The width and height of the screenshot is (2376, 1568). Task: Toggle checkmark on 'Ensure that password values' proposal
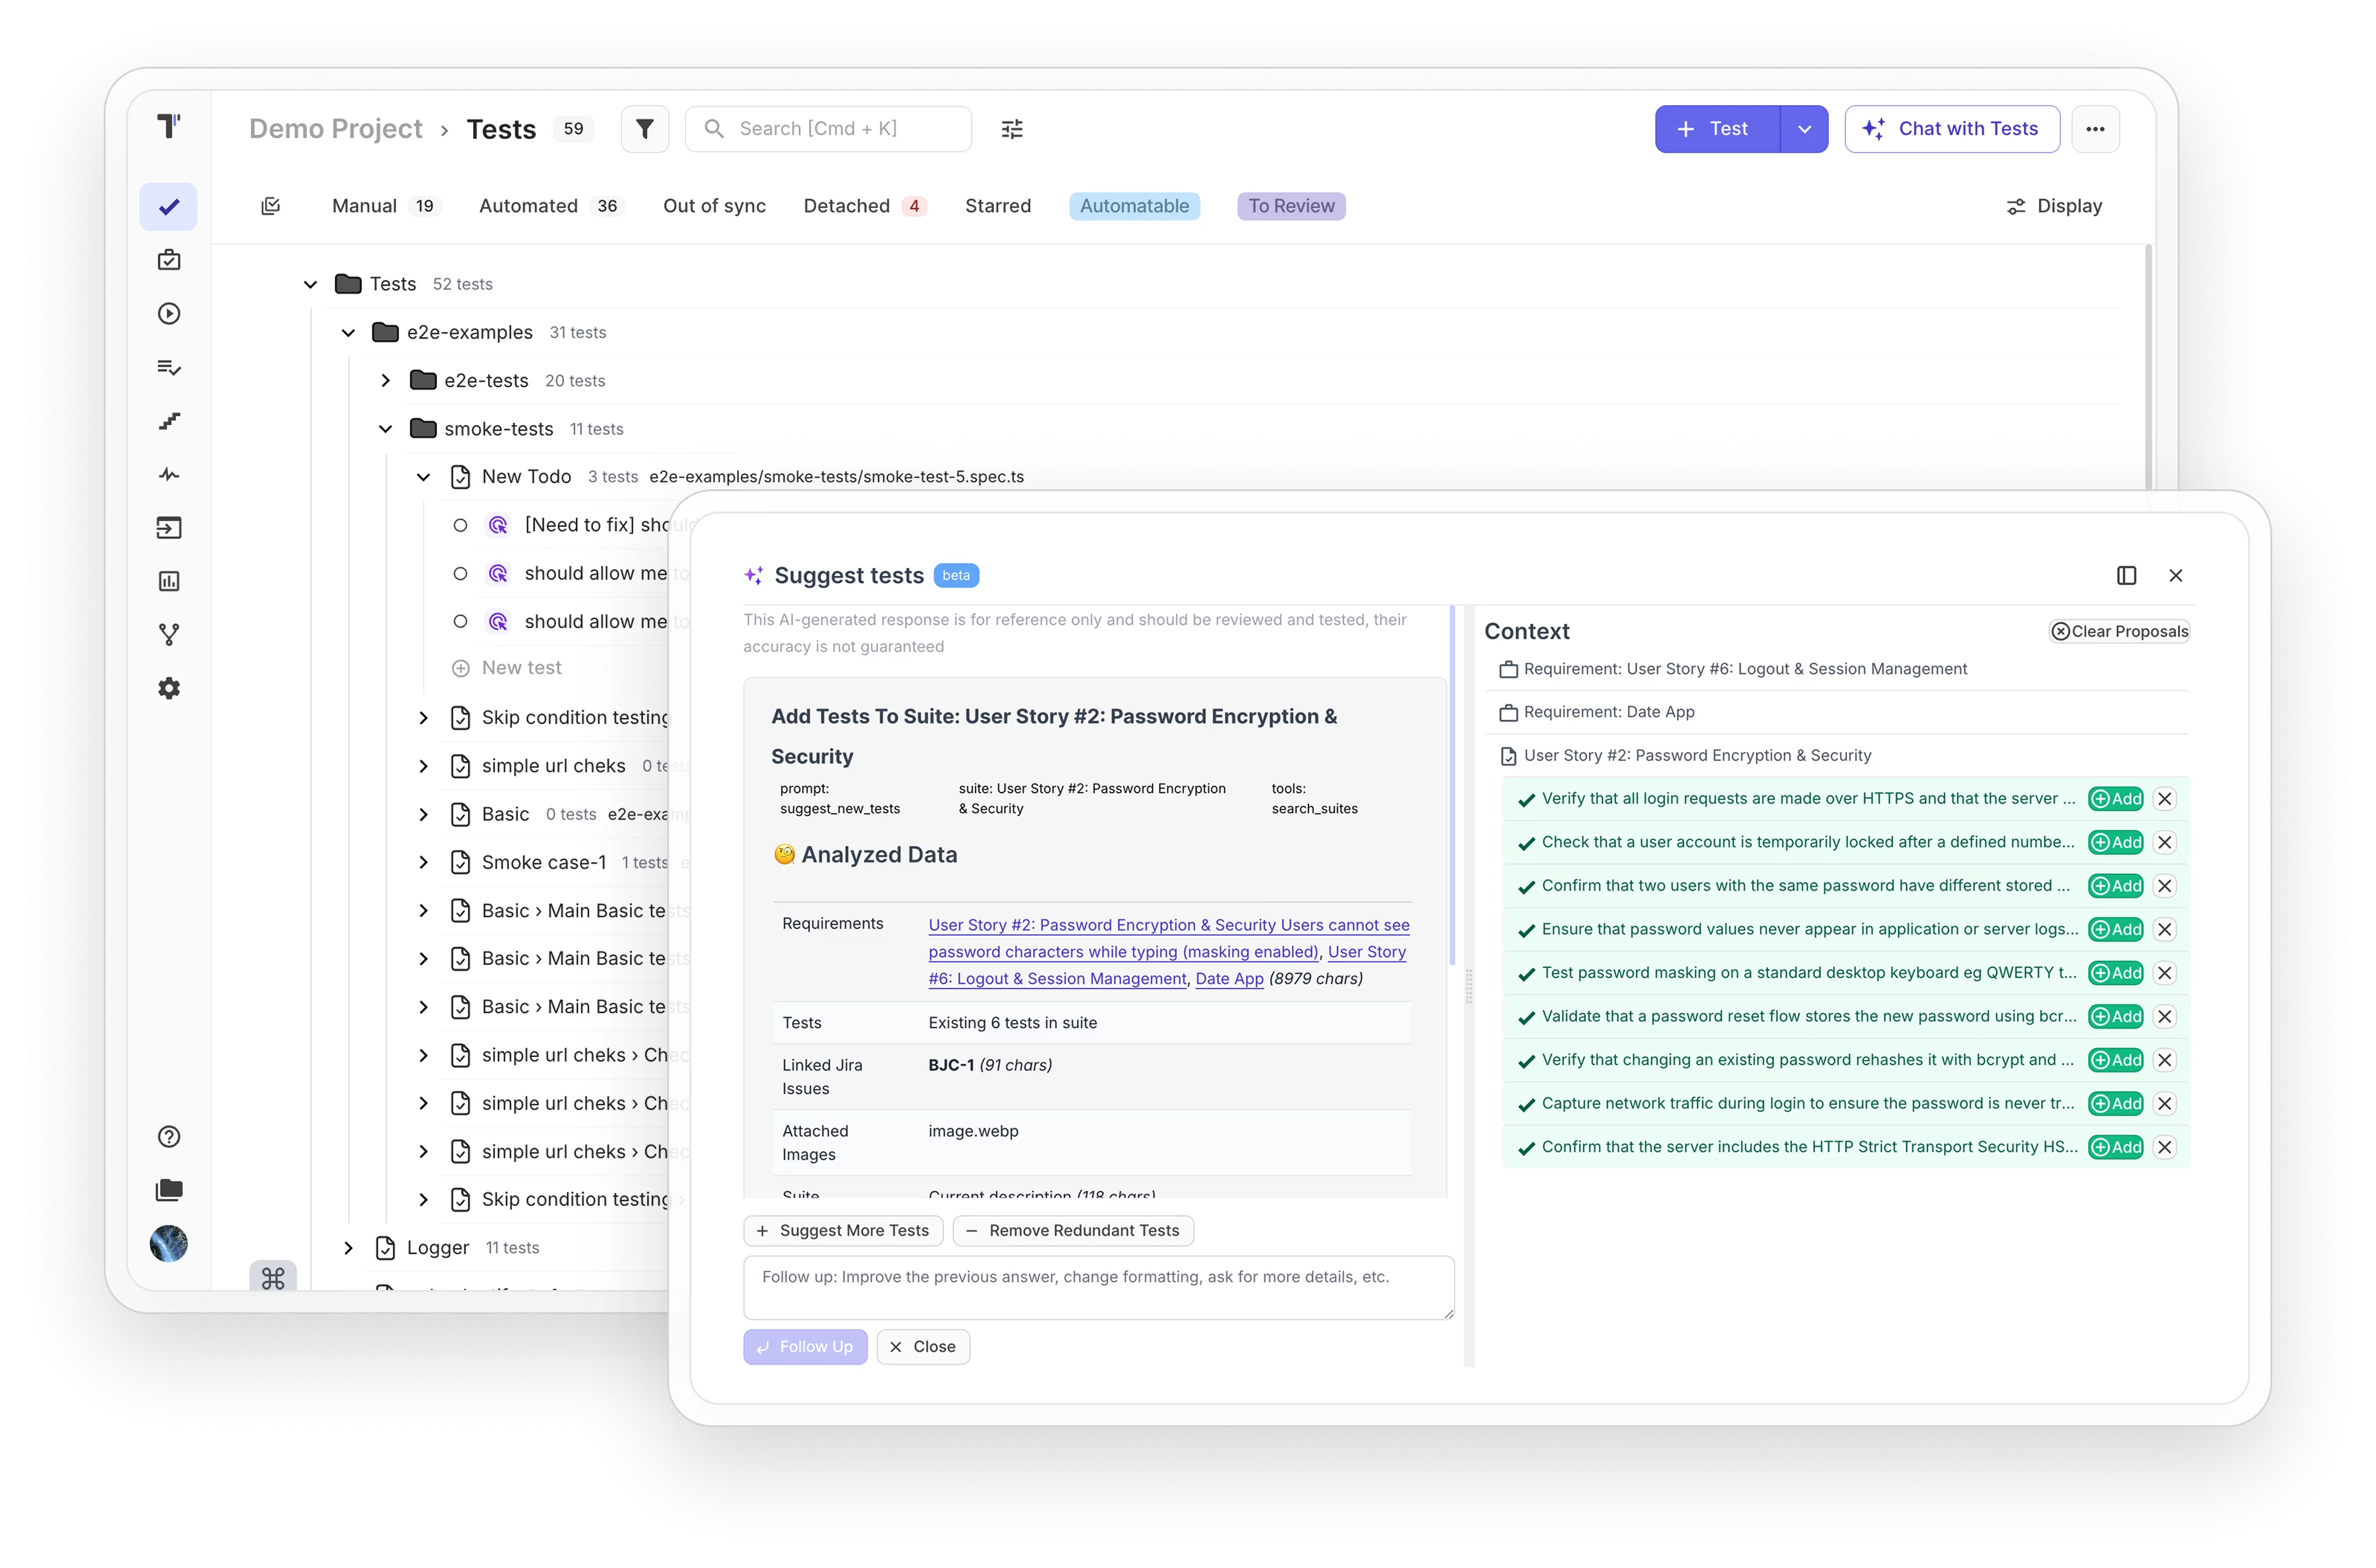pos(1527,930)
